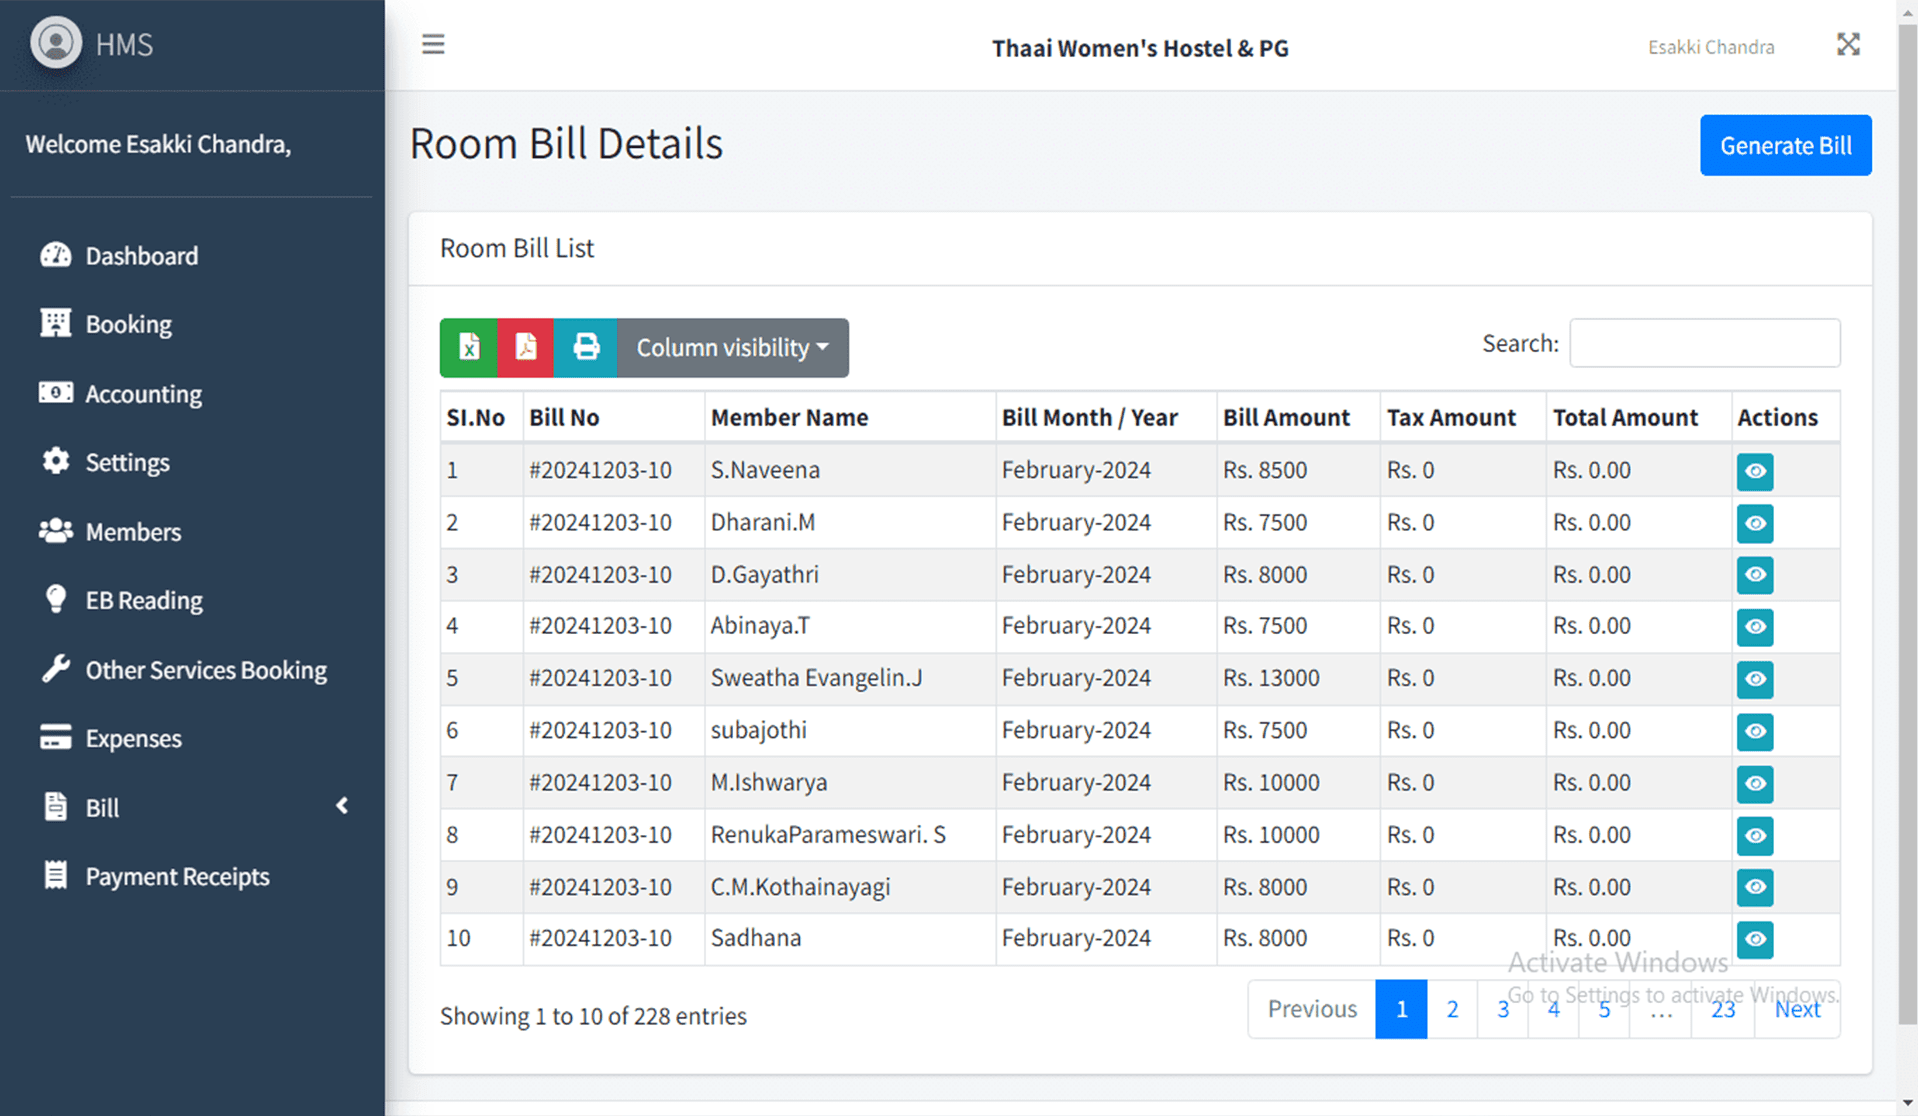Image resolution: width=1918 pixels, height=1116 pixels.
Task: View bill details for S.Naveena
Action: point(1755,471)
